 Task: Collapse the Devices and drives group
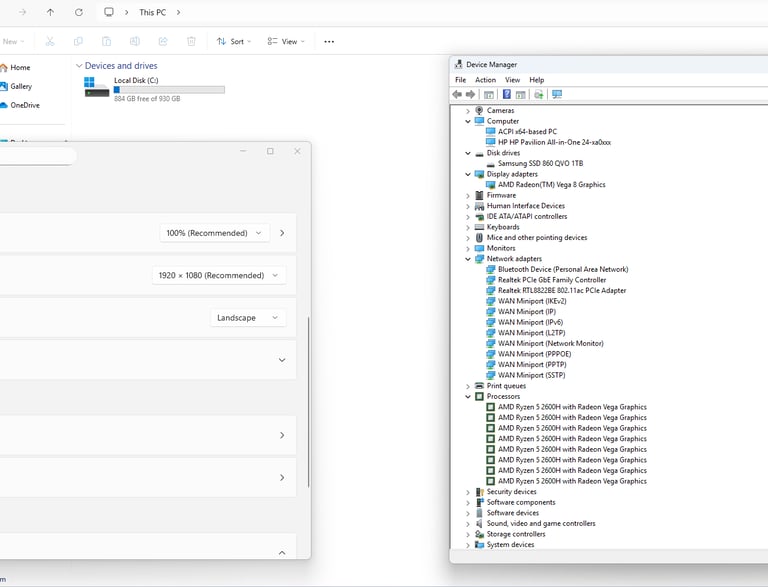point(79,66)
